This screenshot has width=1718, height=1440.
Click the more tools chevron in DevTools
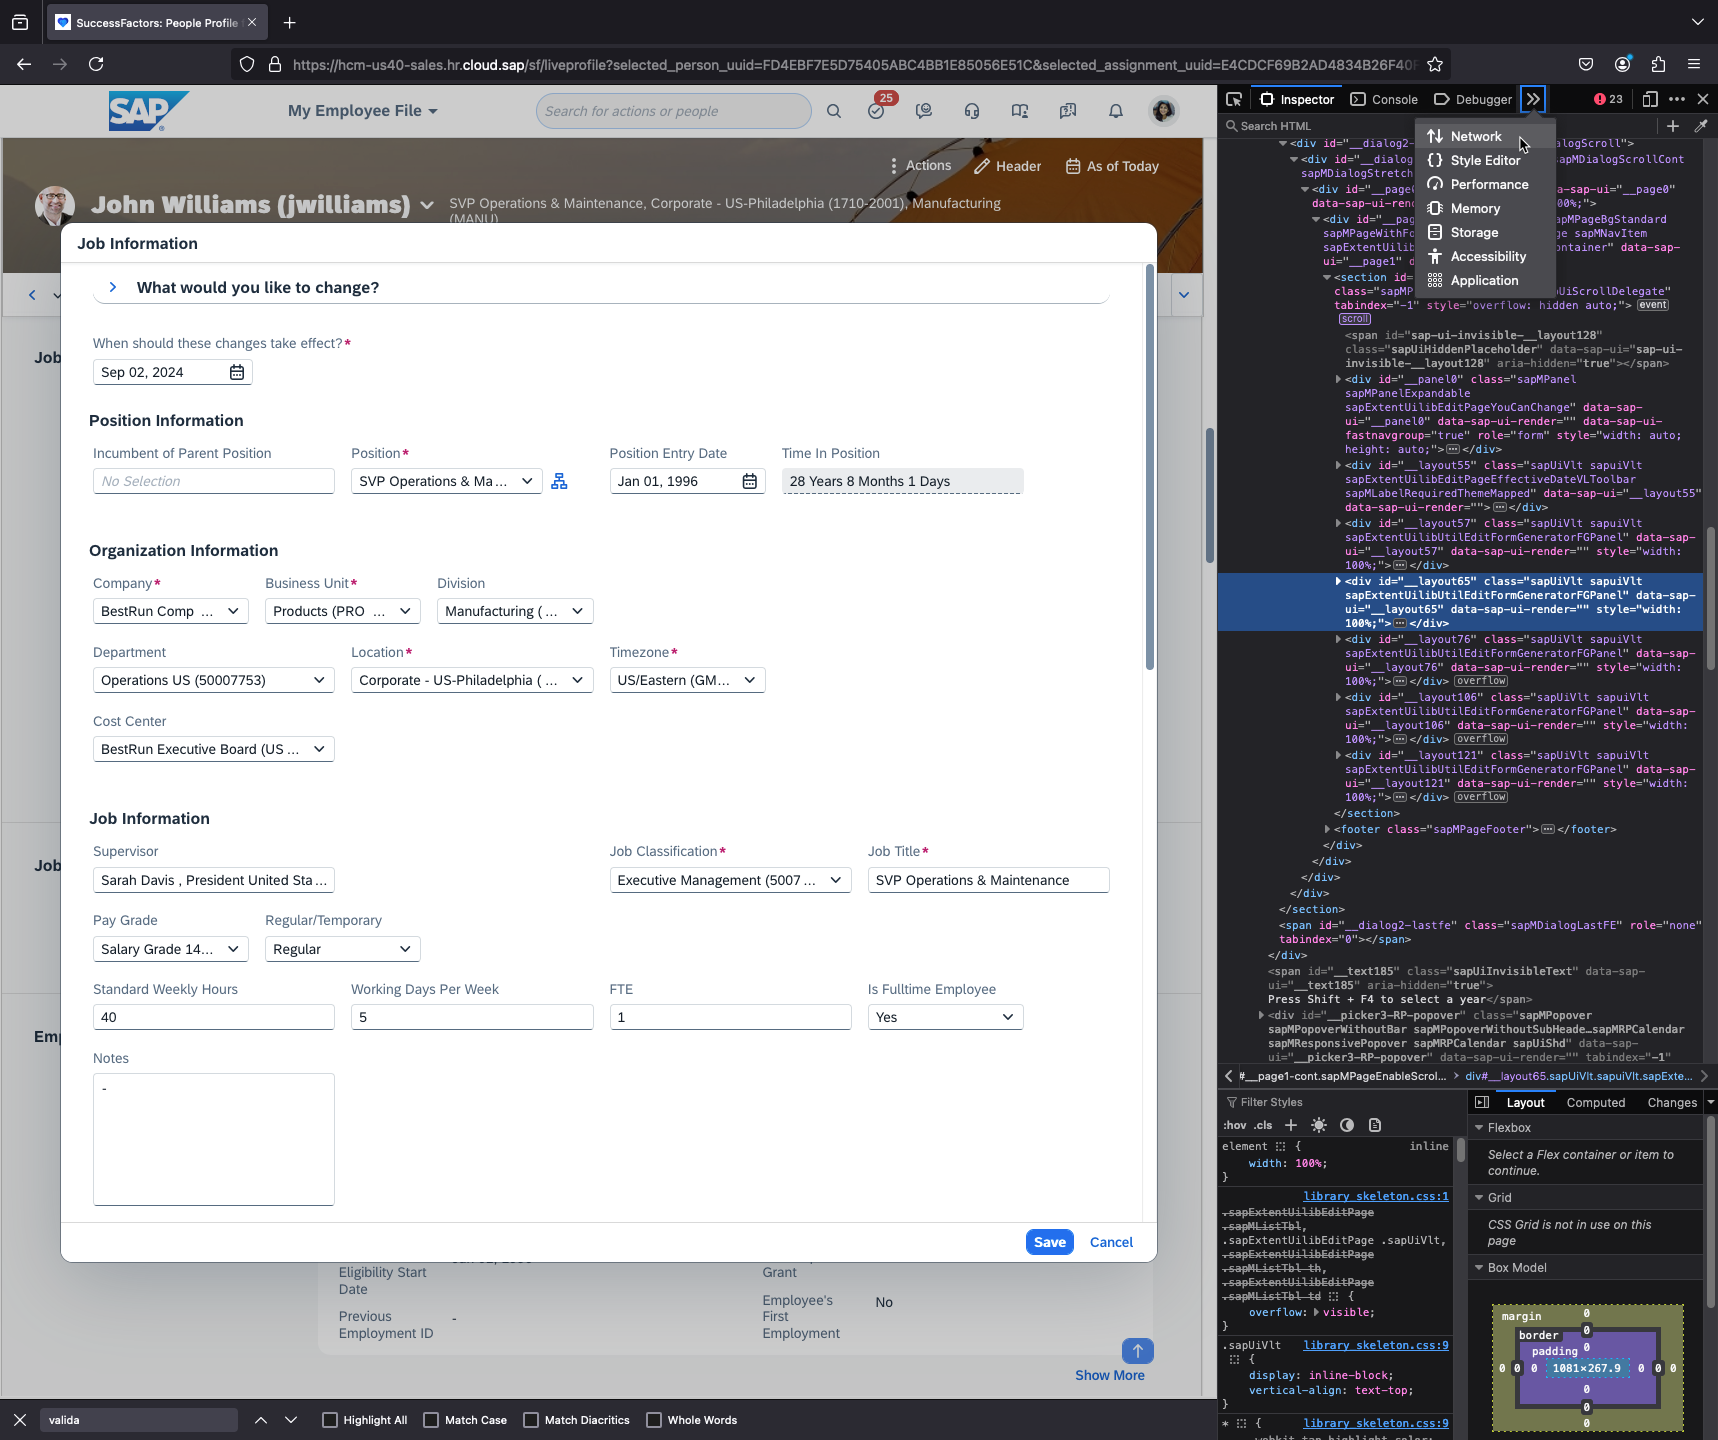1533,99
